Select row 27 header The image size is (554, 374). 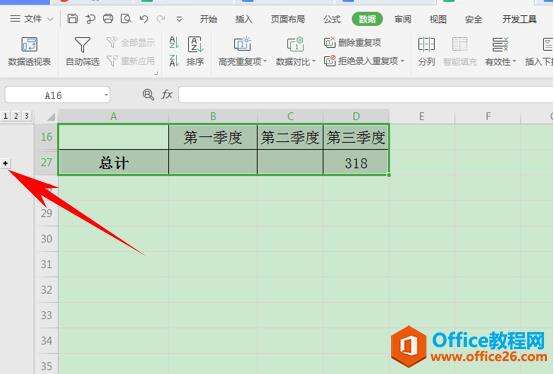click(46, 162)
